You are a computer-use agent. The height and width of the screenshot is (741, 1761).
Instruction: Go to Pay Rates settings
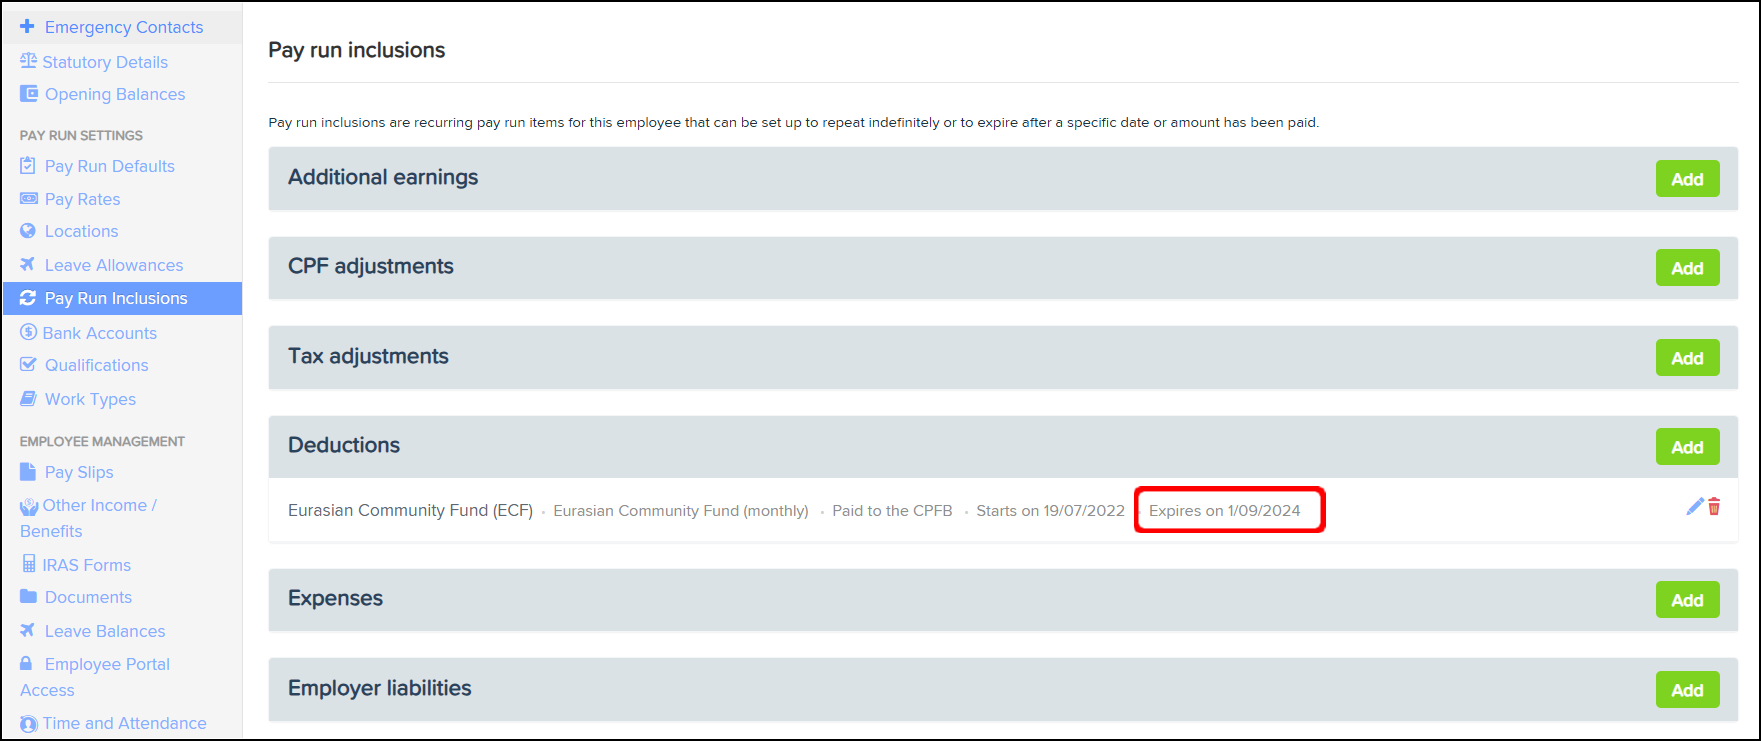82,199
